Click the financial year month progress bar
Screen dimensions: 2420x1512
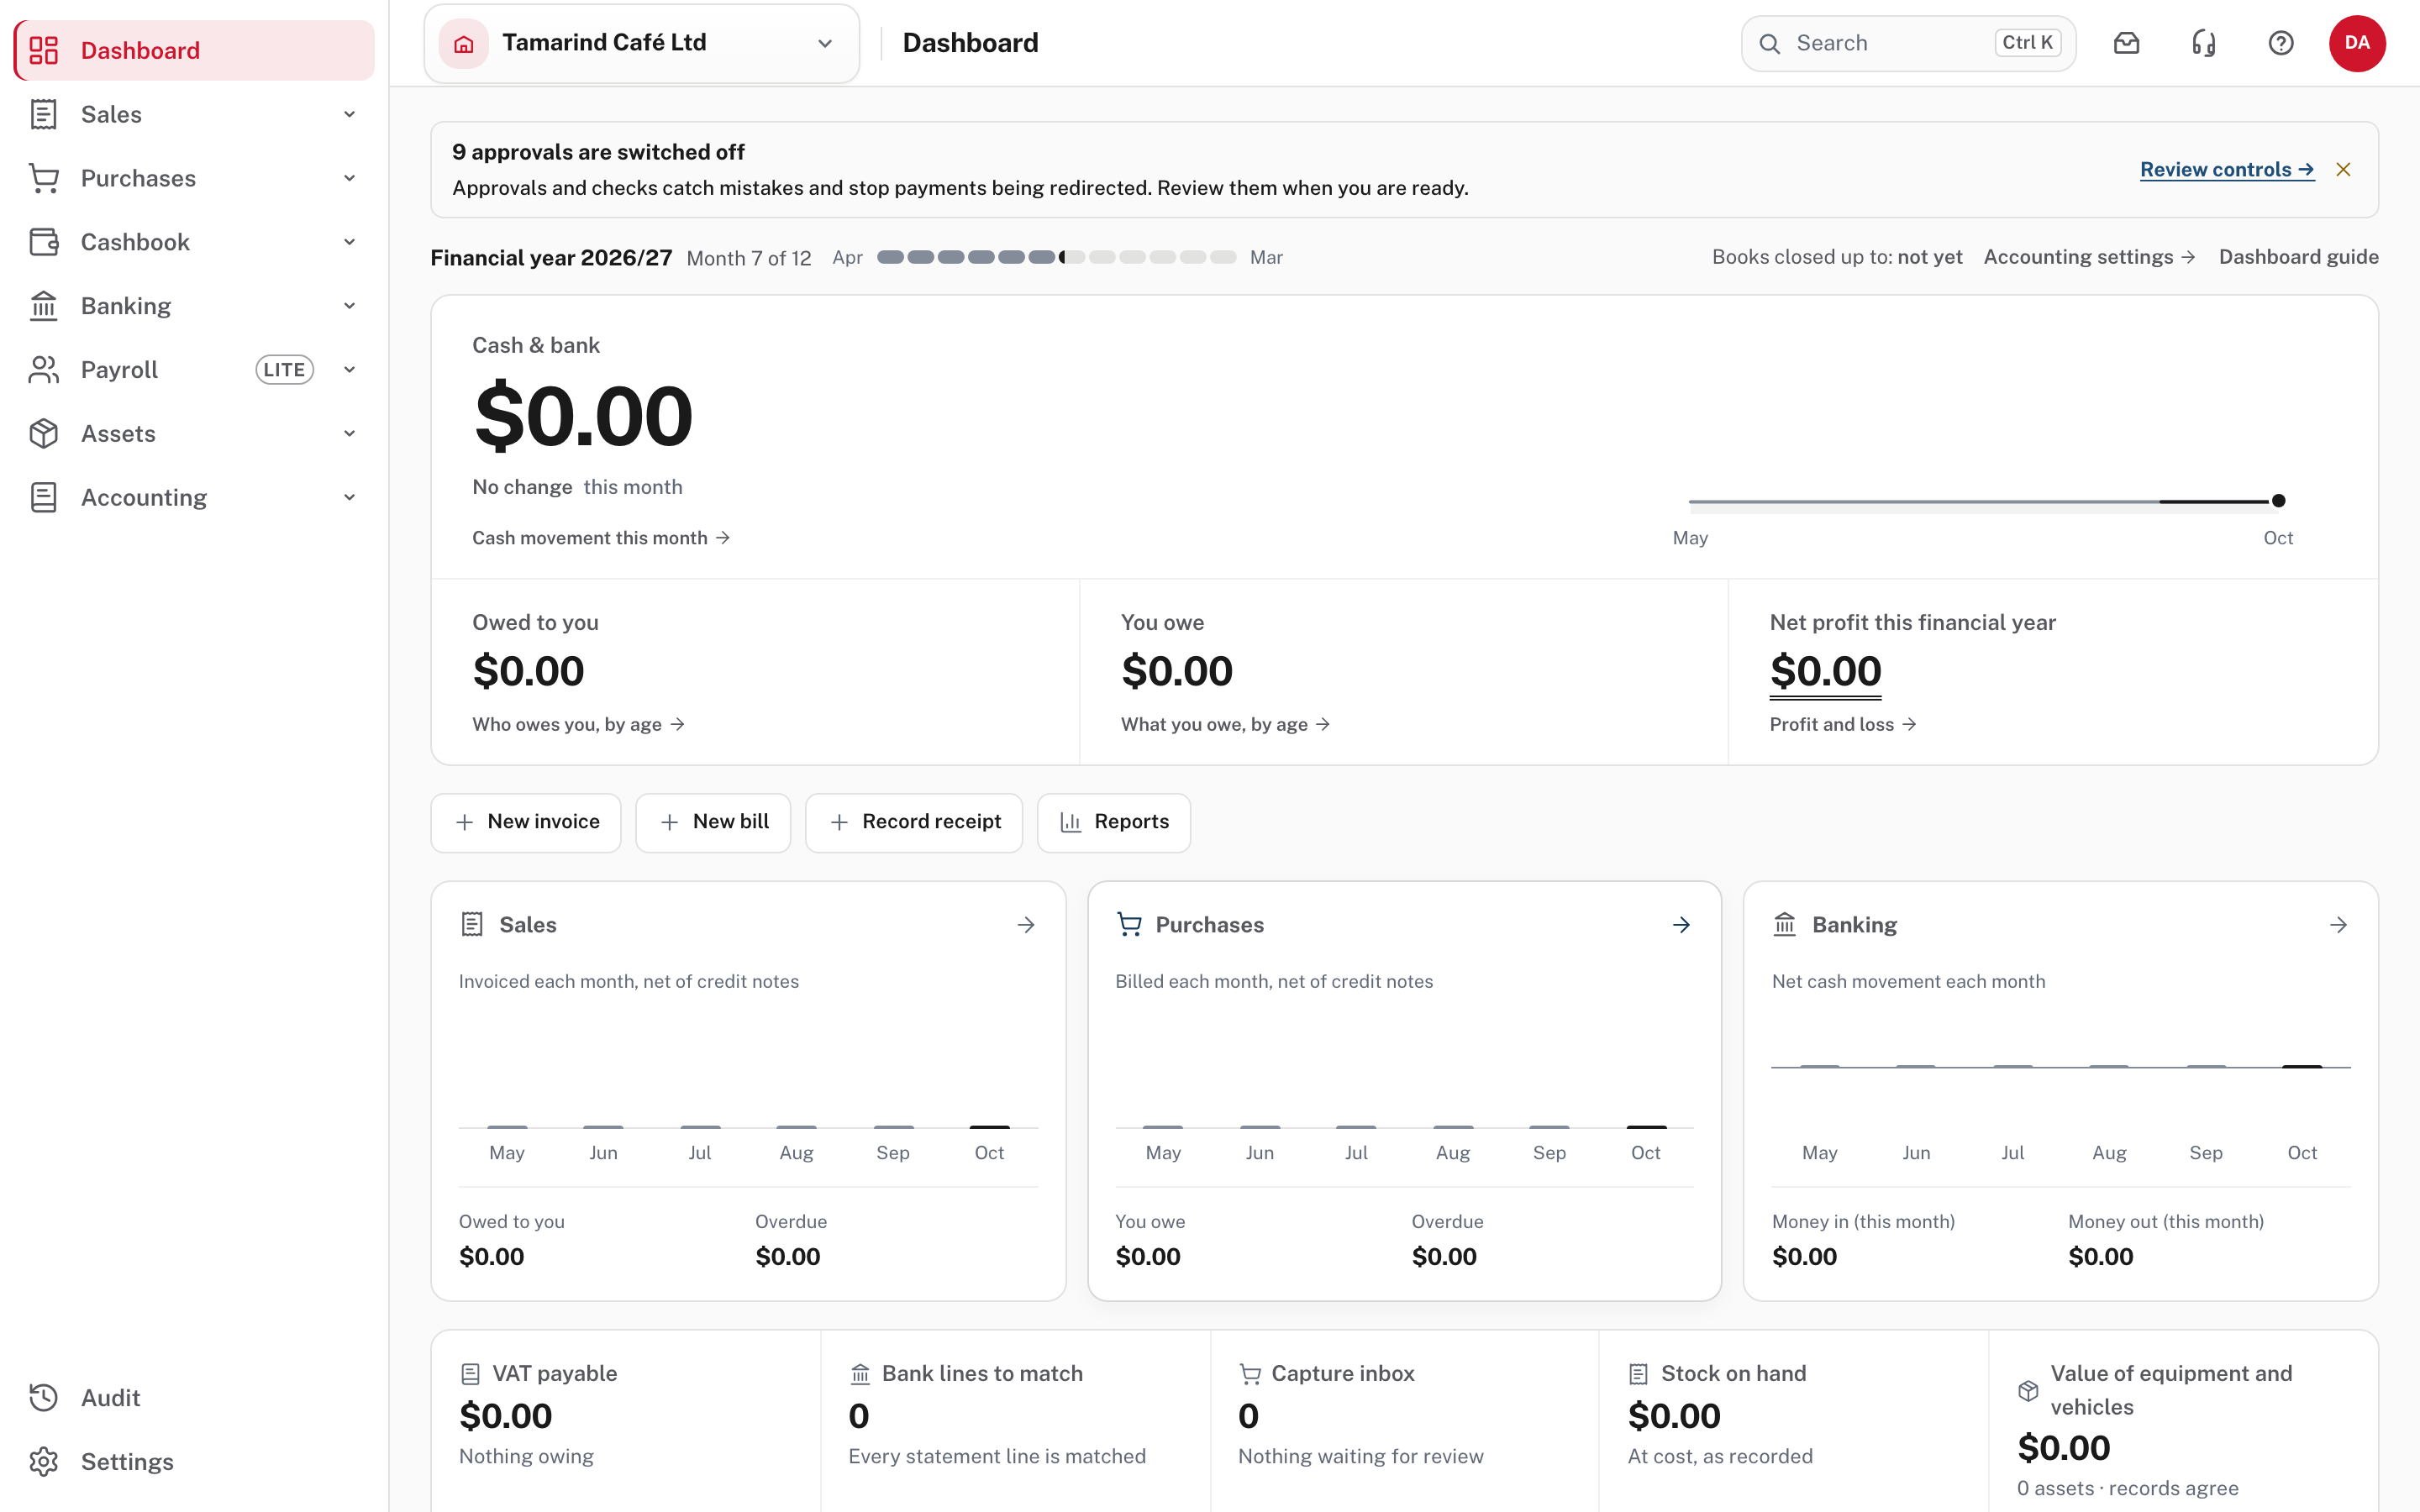pyautogui.click(x=1057, y=257)
